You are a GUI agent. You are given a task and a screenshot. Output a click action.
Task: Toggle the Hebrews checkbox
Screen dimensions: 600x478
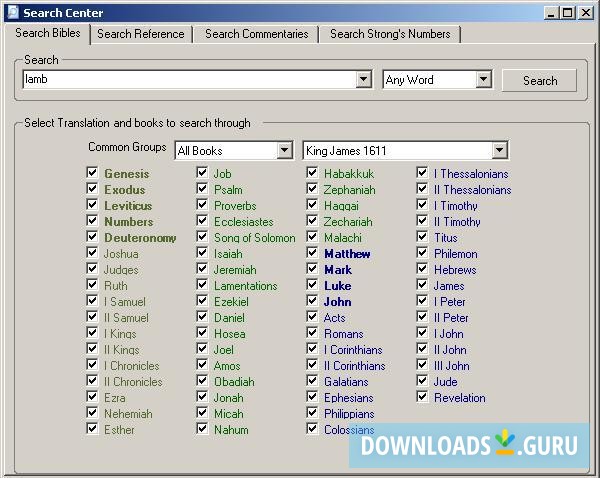pos(422,269)
